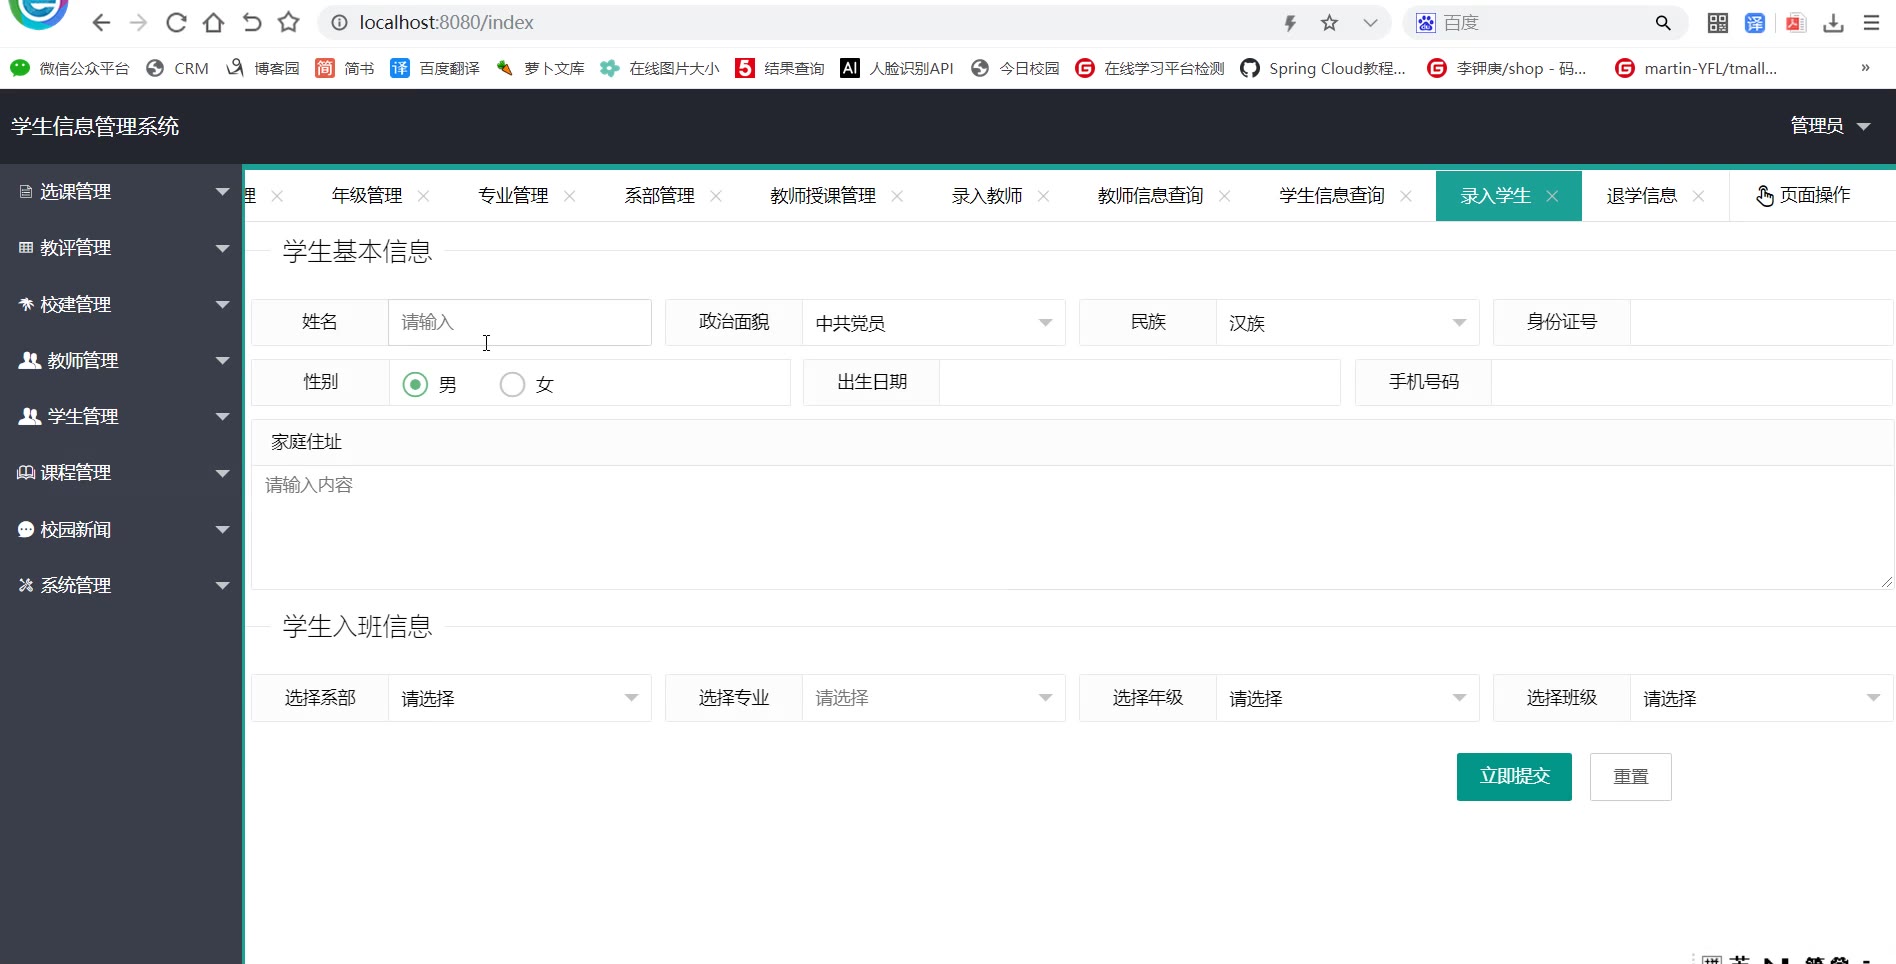Close the 专业管理 tab

[570, 196]
